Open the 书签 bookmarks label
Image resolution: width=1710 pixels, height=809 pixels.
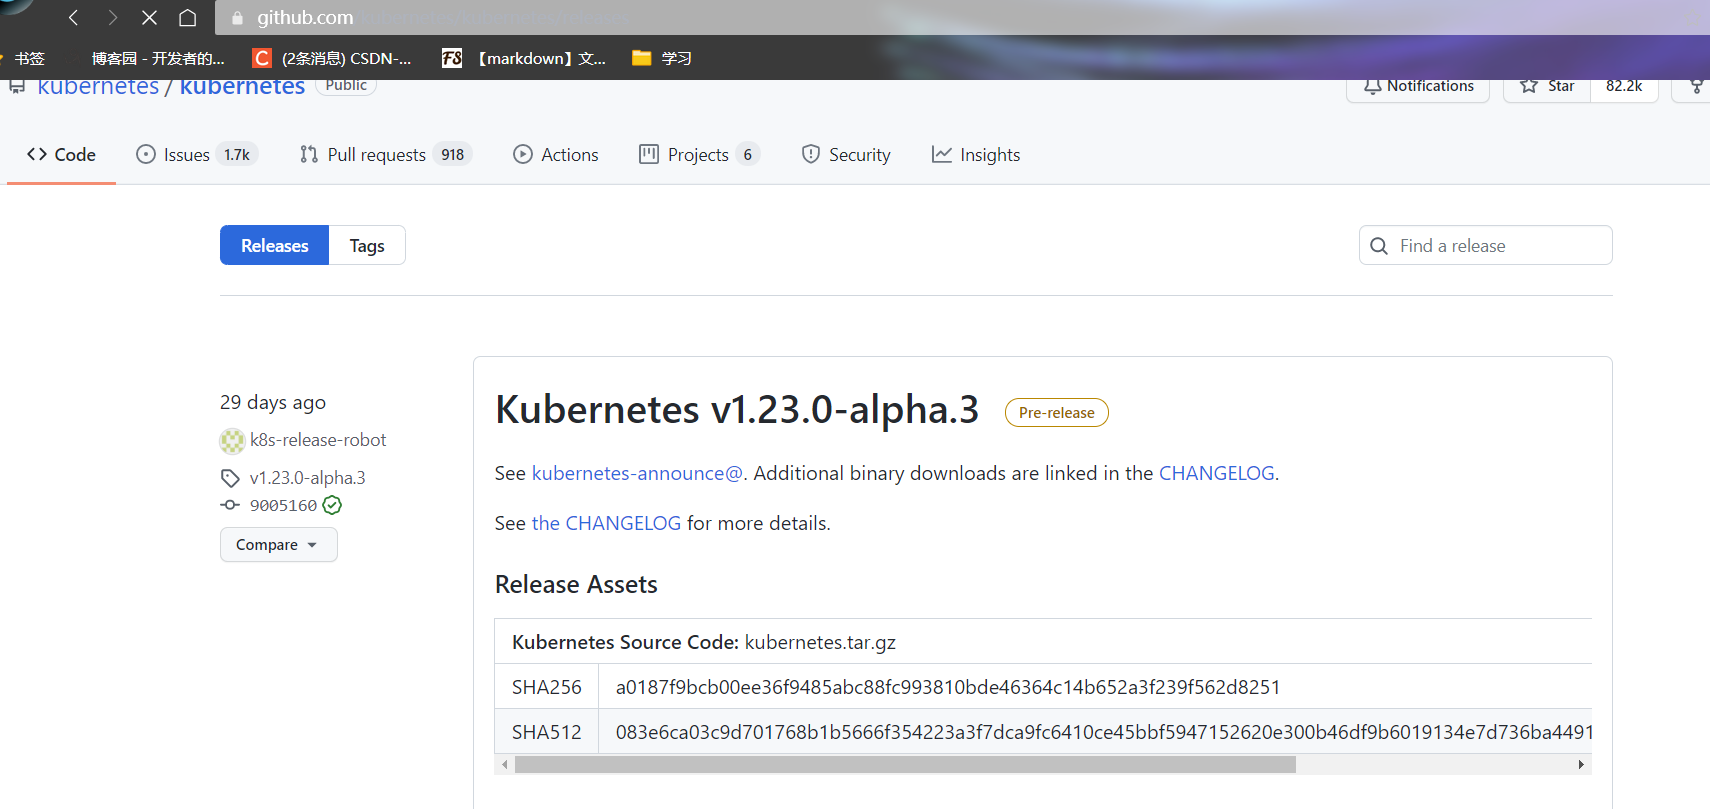coord(30,58)
